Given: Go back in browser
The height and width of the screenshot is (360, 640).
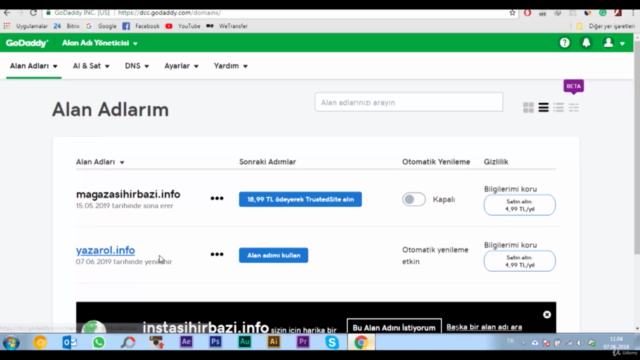Looking at the screenshot, I should click(x=7, y=13).
